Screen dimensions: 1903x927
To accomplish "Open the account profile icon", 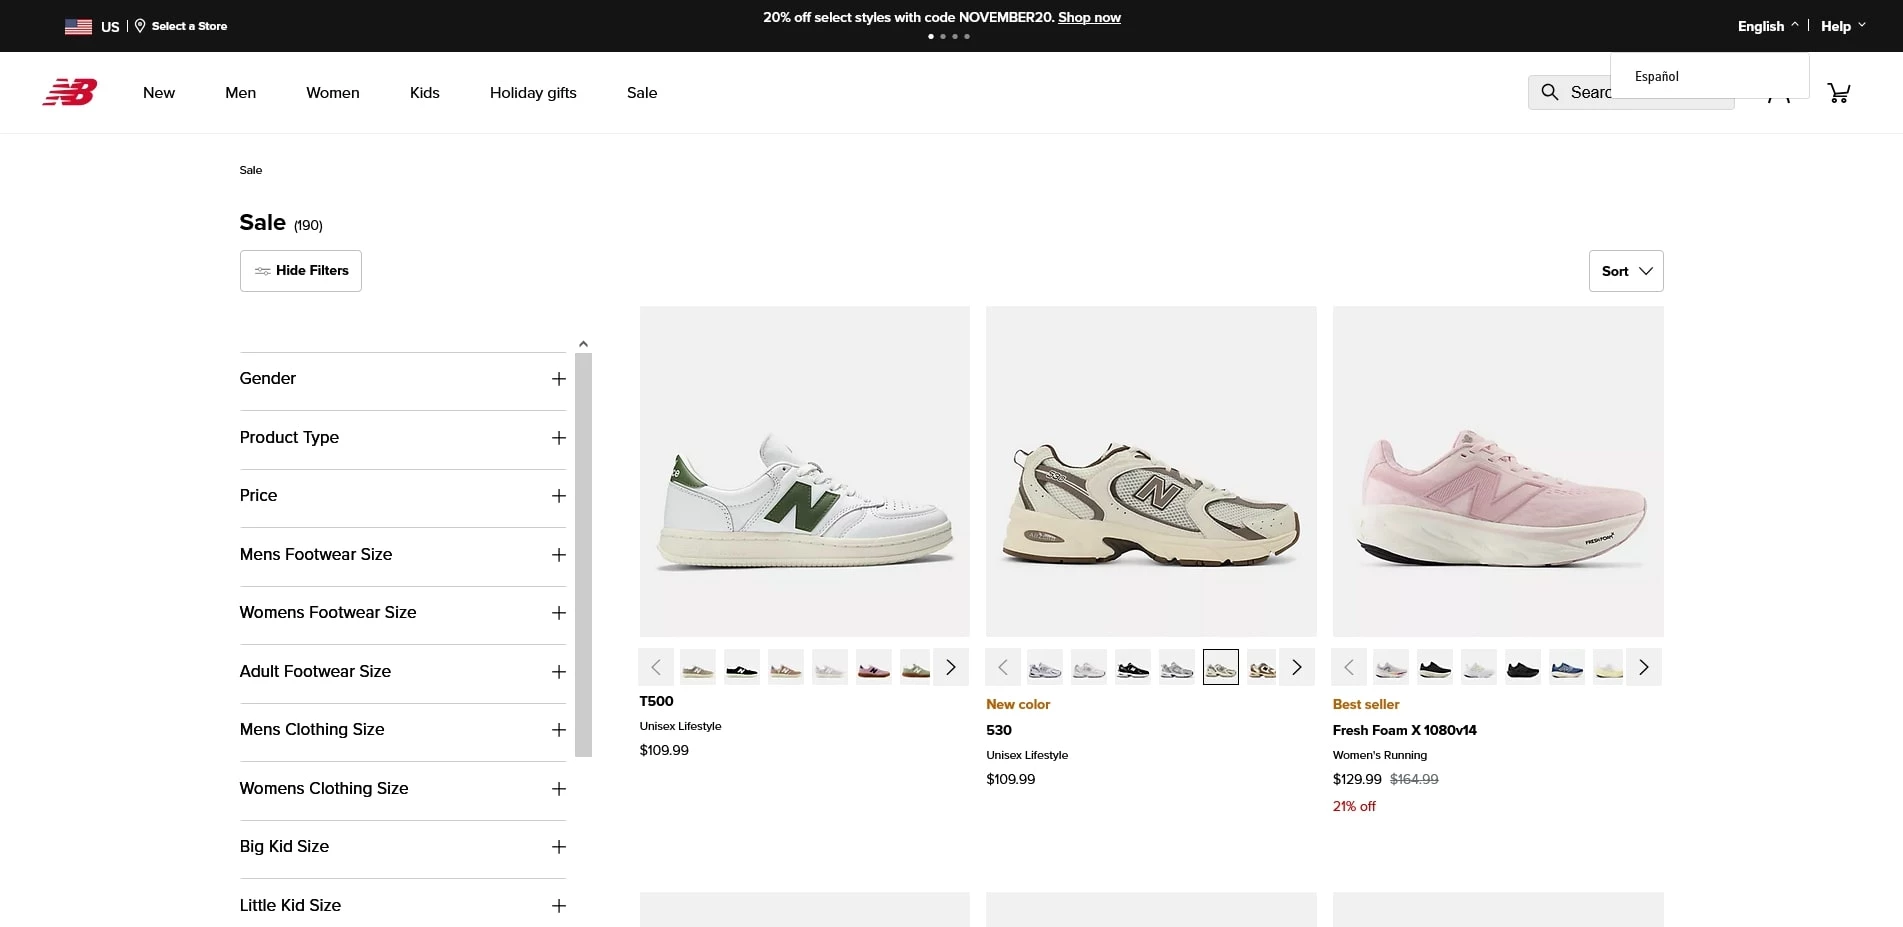I will click(1781, 96).
